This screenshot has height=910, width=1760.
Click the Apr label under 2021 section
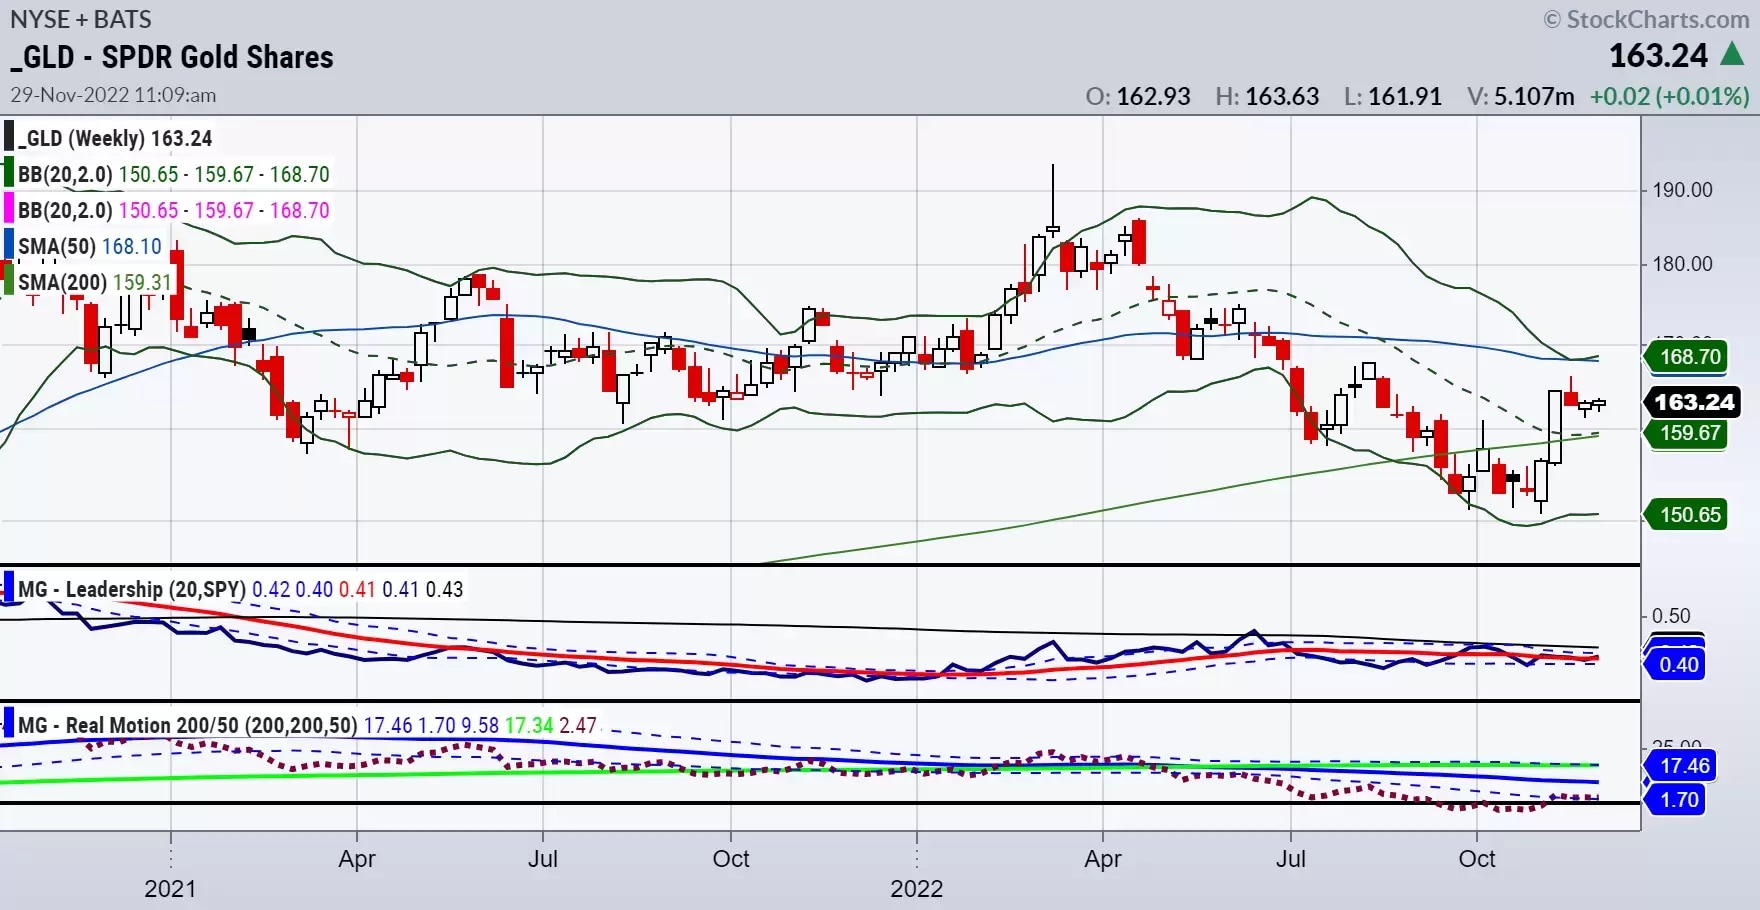tap(357, 859)
